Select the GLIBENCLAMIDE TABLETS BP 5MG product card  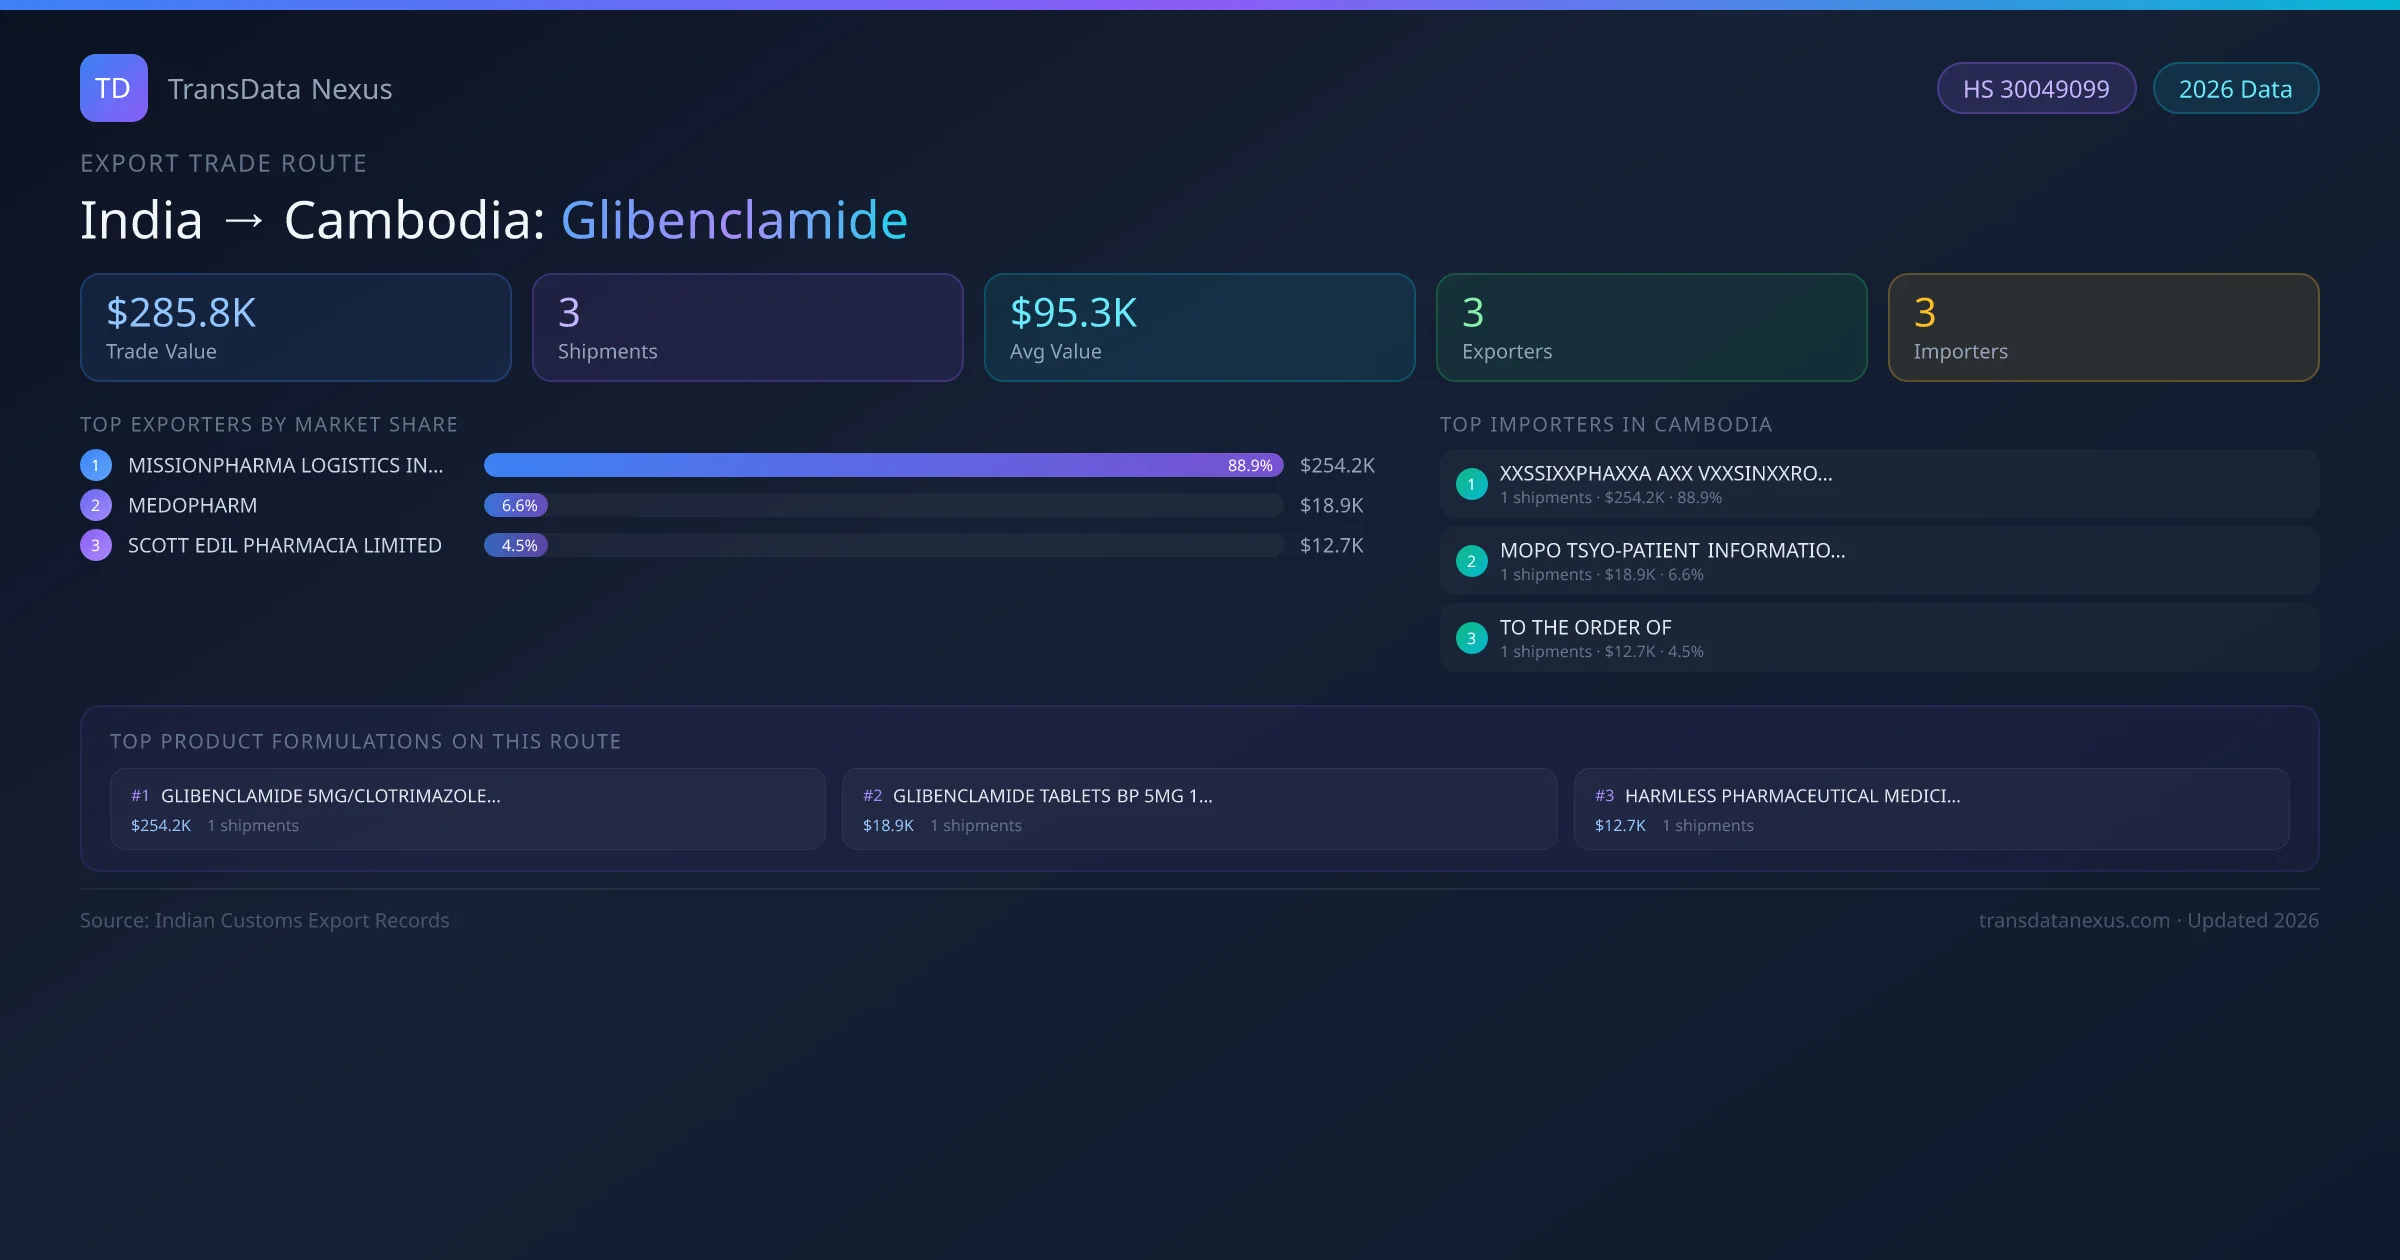[x=1199, y=808]
